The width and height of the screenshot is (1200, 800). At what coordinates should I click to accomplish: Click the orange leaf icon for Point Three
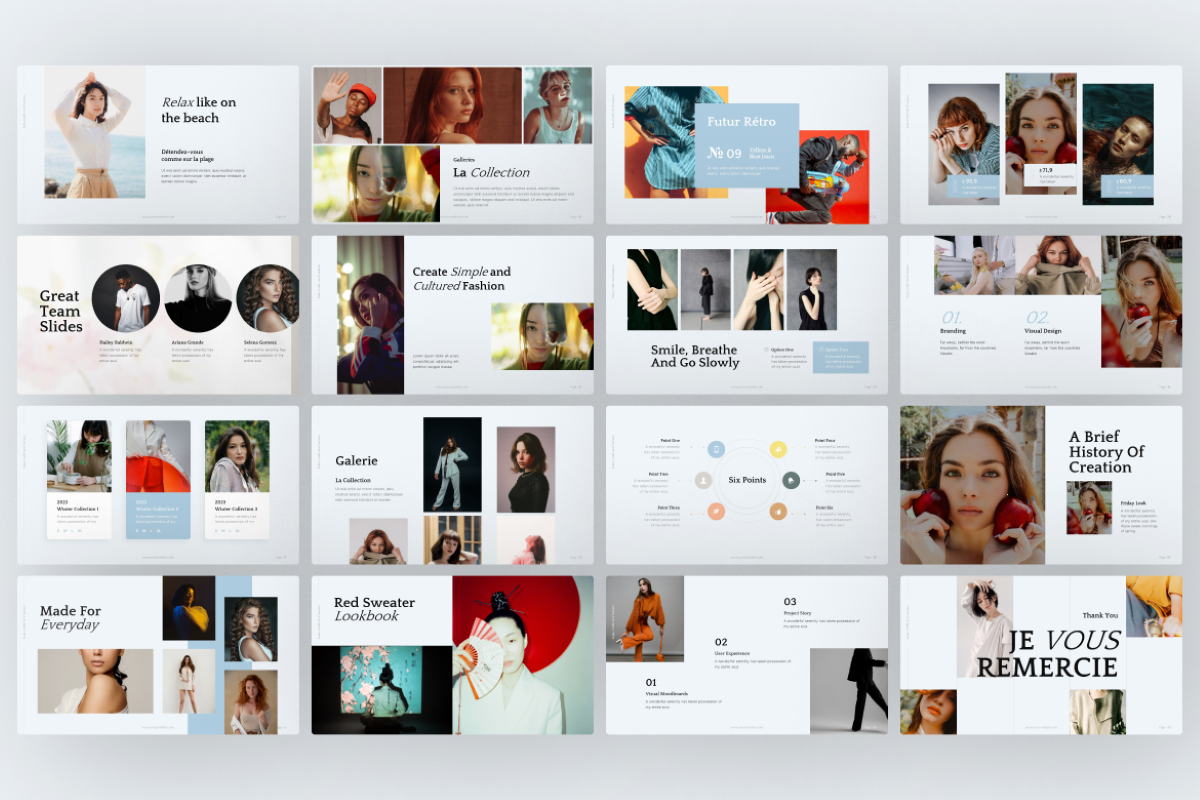point(716,512)
